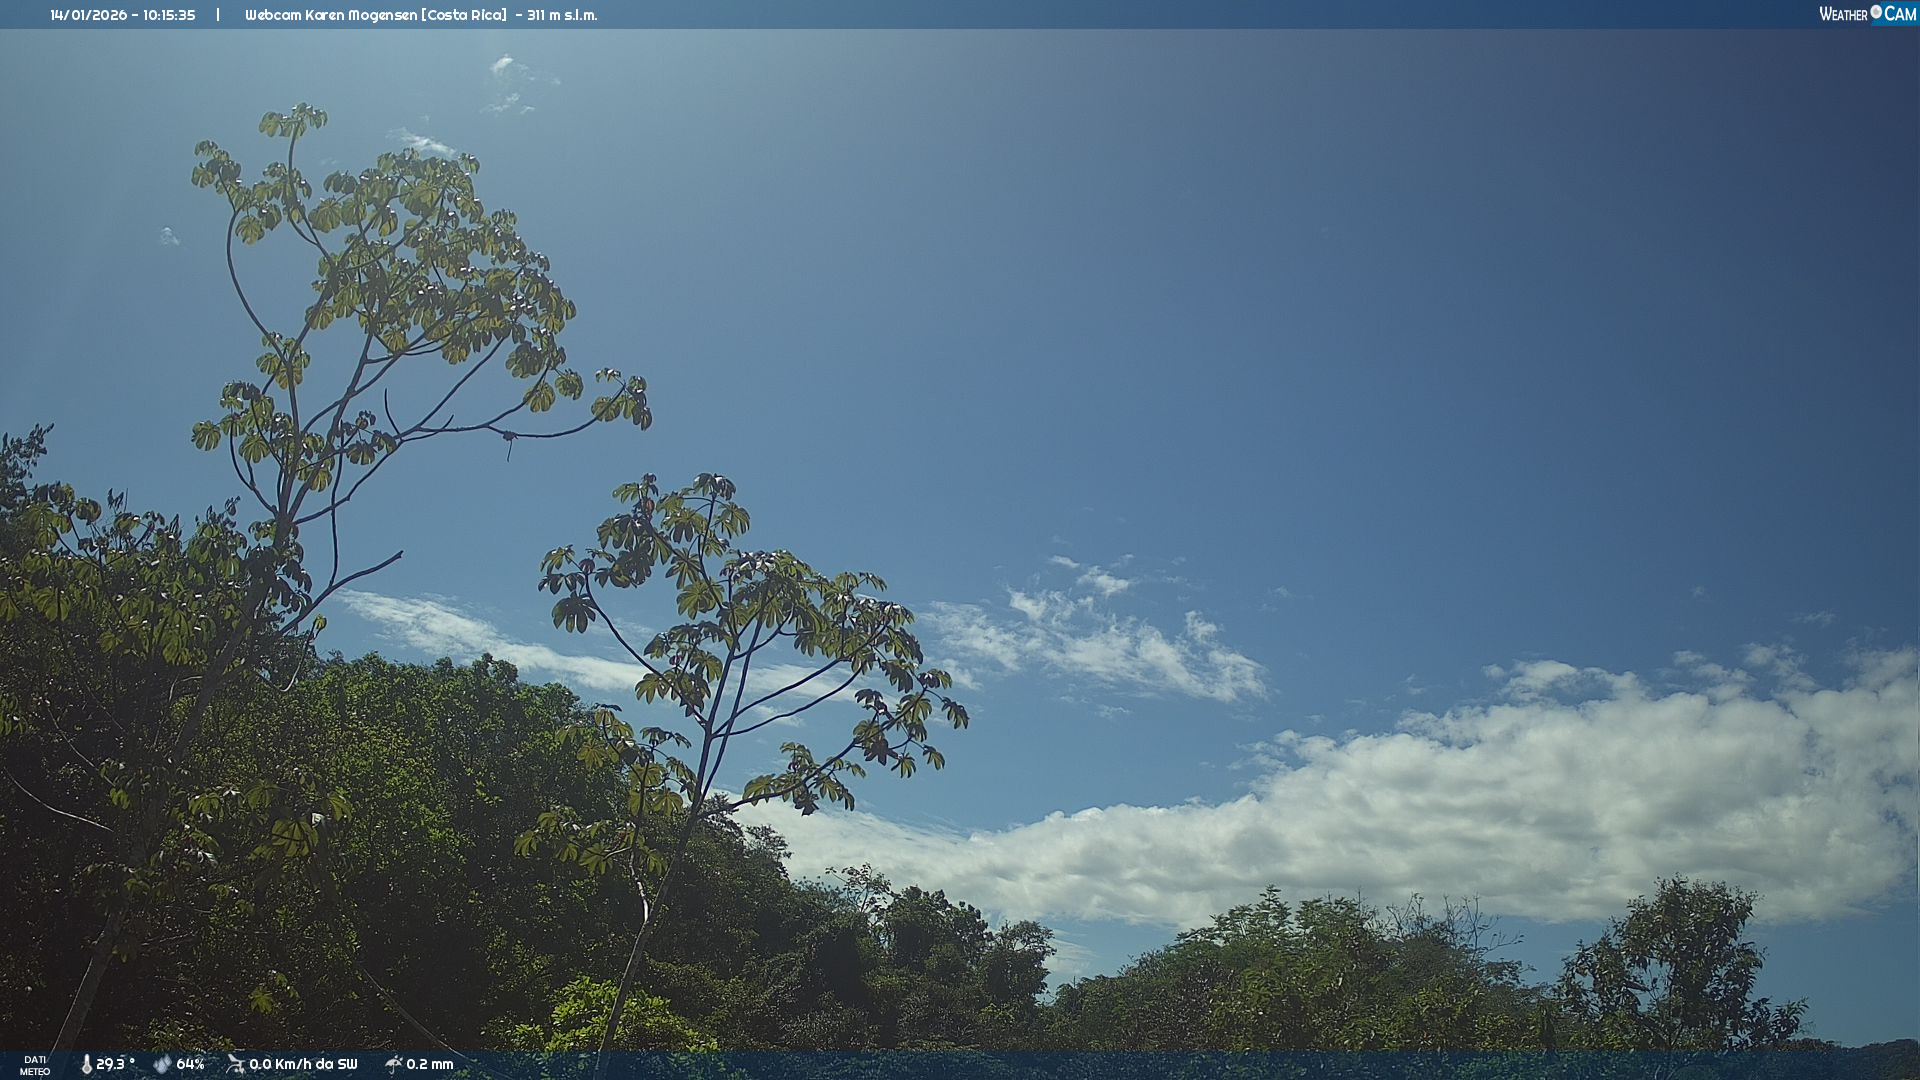The height and width of the screenshot is (1080, 1920).
Task: Click the thermometer temperature icon
Action: (x=86, y=1065)
